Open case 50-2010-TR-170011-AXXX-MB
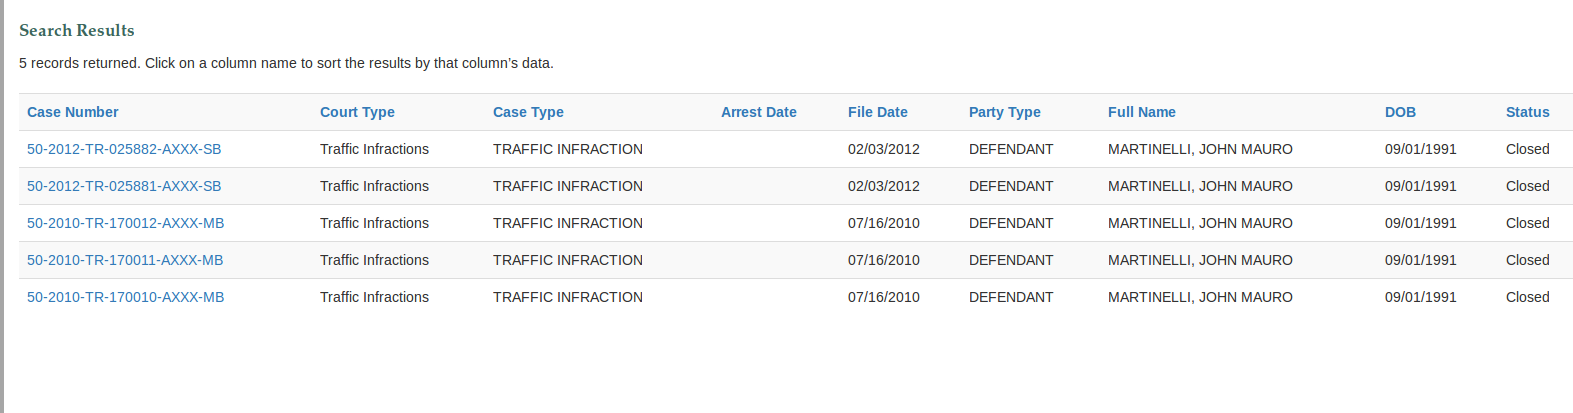Screen dimensions: 1573x413 point(125,260)
